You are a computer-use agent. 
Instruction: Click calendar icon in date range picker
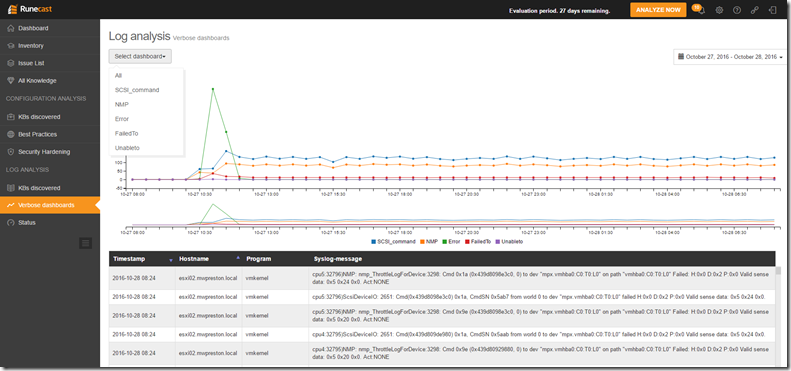tap(681, 57)
